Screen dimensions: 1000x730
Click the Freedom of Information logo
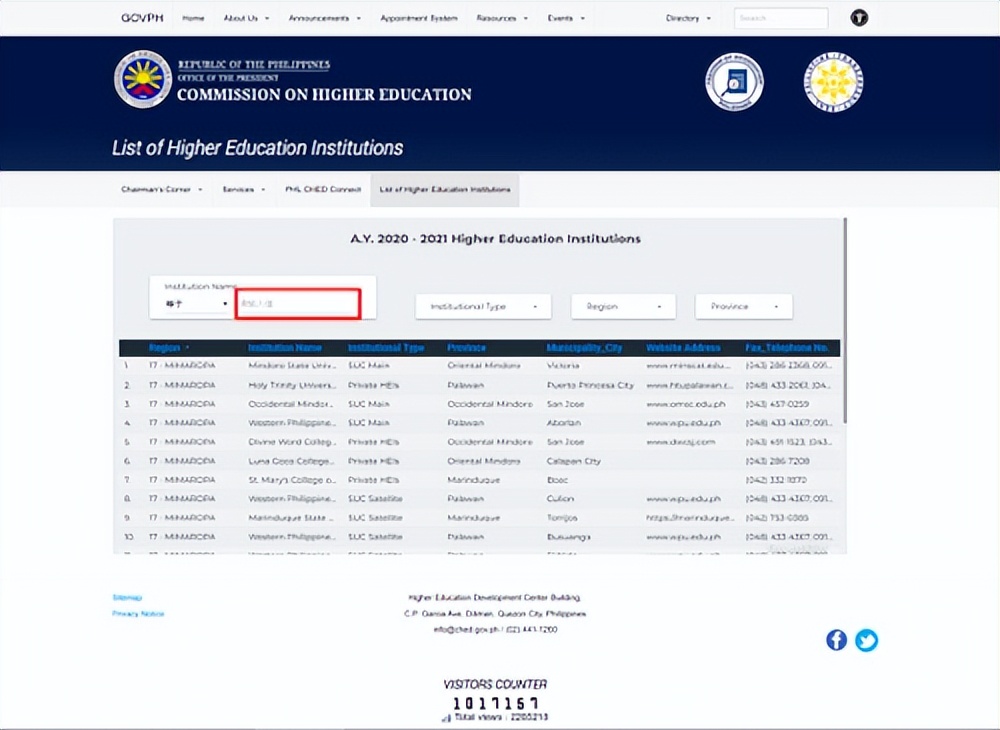[734, 82]
